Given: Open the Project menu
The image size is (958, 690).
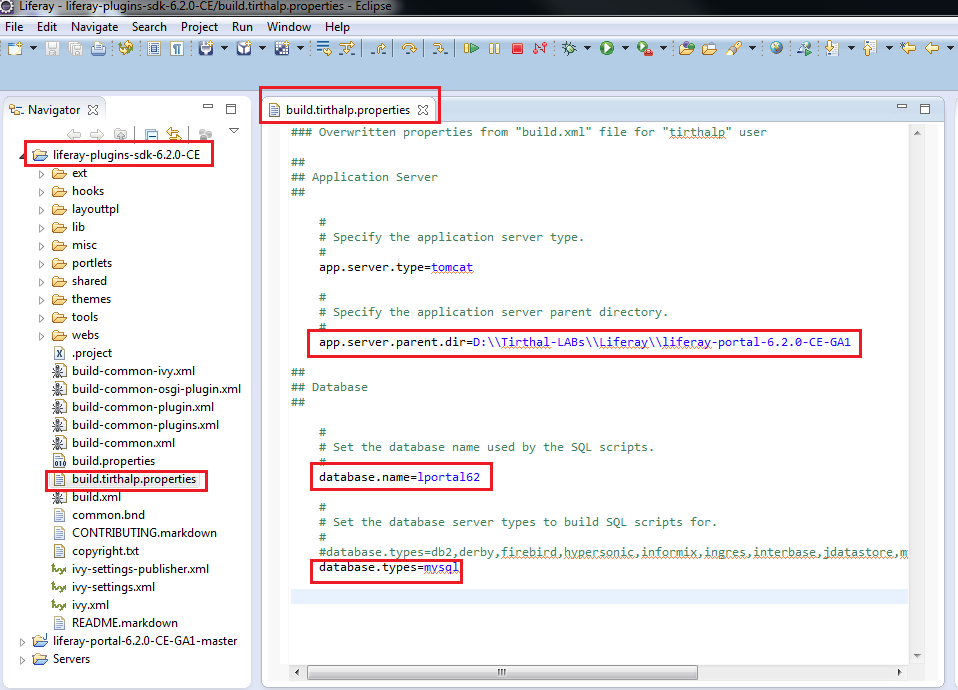Looking at the screenshot, I should pyautogui.click(x=199, y=27).
